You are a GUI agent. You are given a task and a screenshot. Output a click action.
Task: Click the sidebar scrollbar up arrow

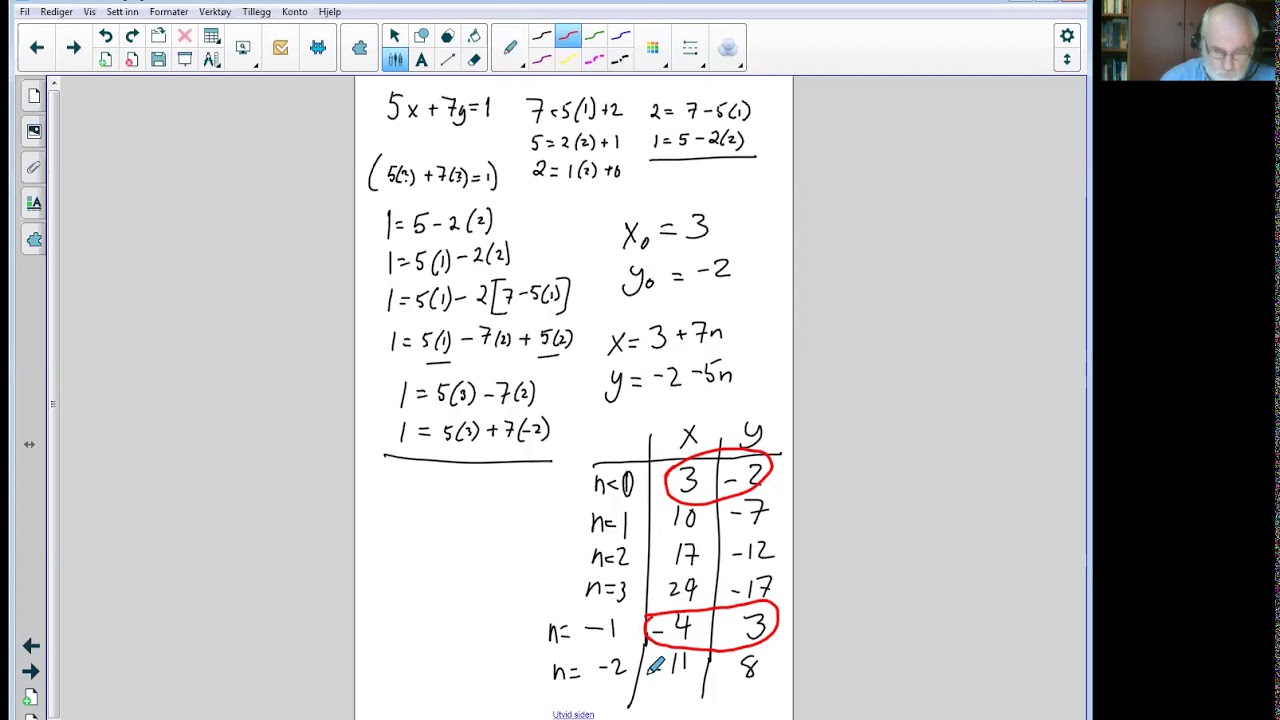click(x=54, y=83)
